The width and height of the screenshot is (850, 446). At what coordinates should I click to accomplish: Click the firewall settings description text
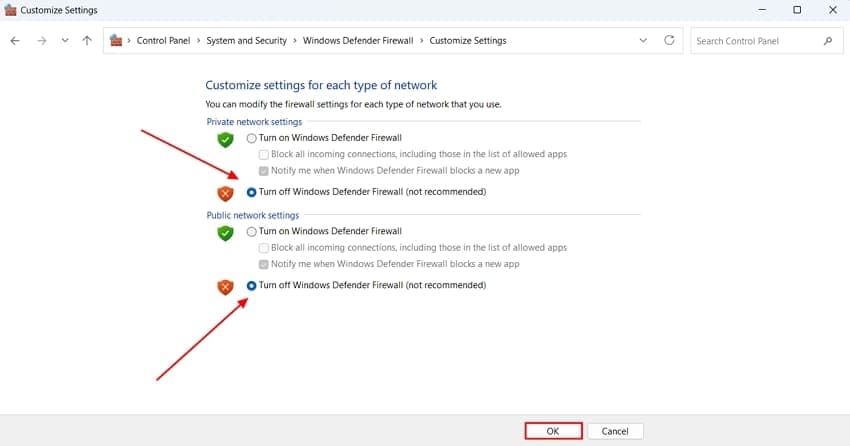pyautogui.click(x=353, y=104)
